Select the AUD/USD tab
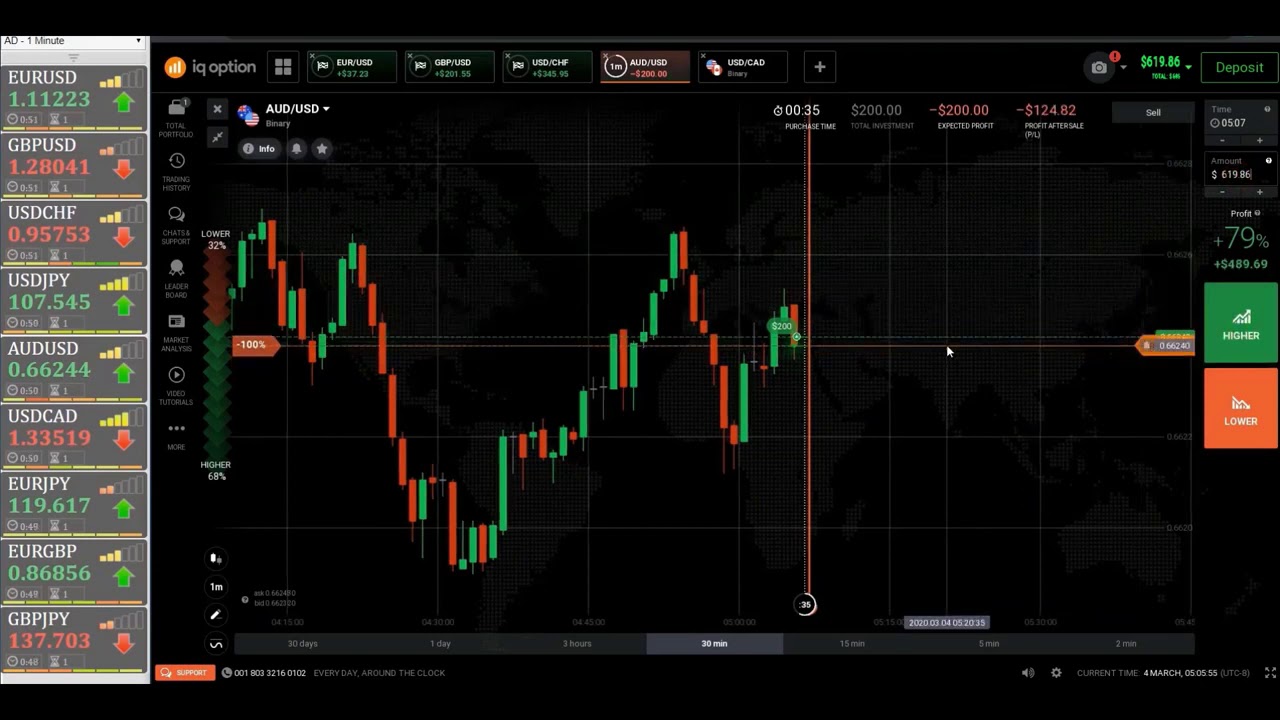1280x720 pixels. pos(644,67)
